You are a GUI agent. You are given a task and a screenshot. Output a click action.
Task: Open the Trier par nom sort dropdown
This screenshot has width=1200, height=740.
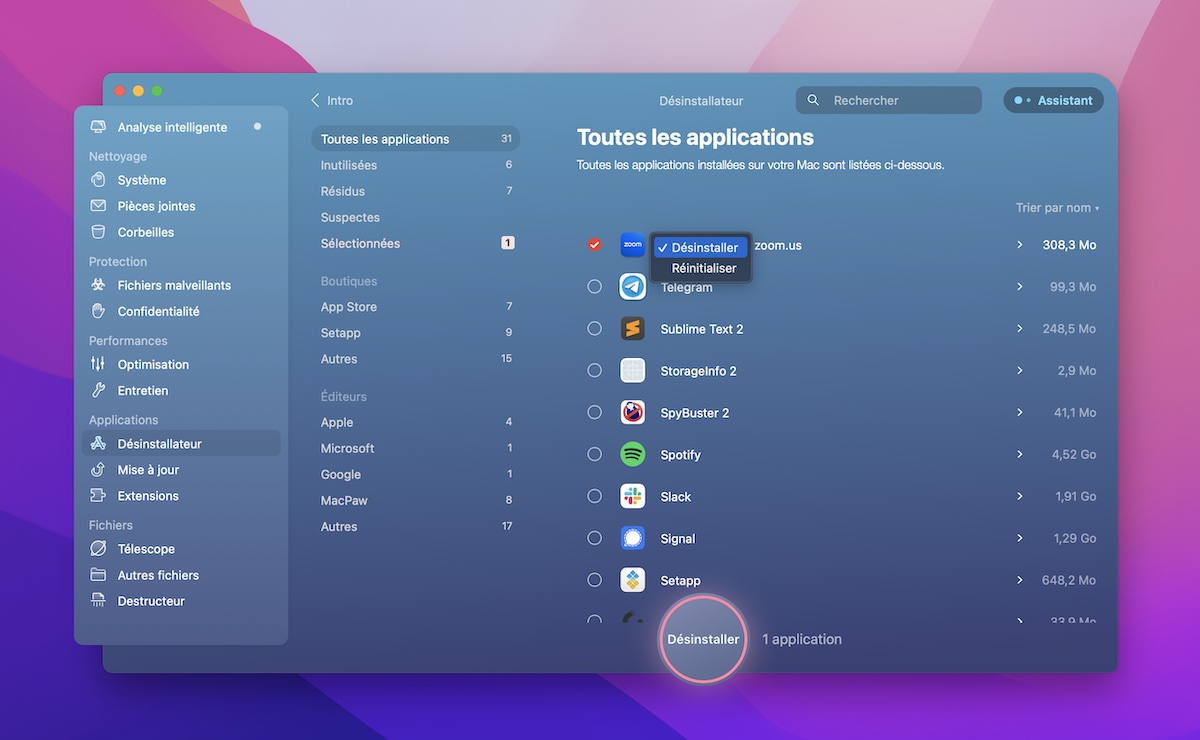point(1057,208)
